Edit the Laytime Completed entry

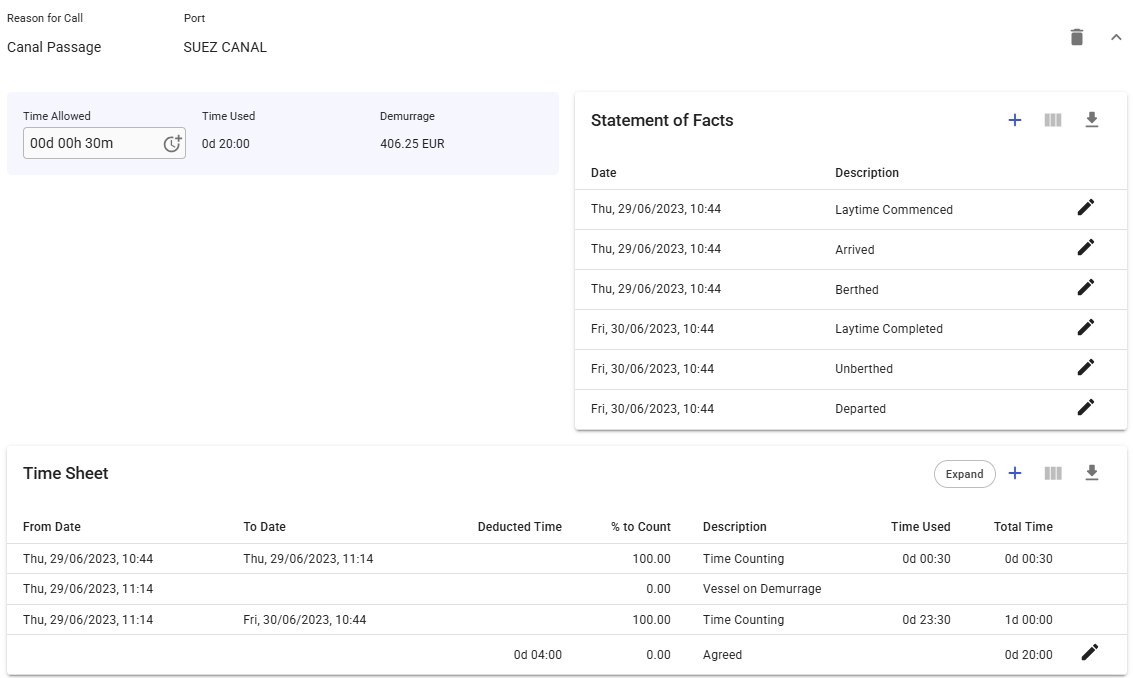click(1086, 327)
